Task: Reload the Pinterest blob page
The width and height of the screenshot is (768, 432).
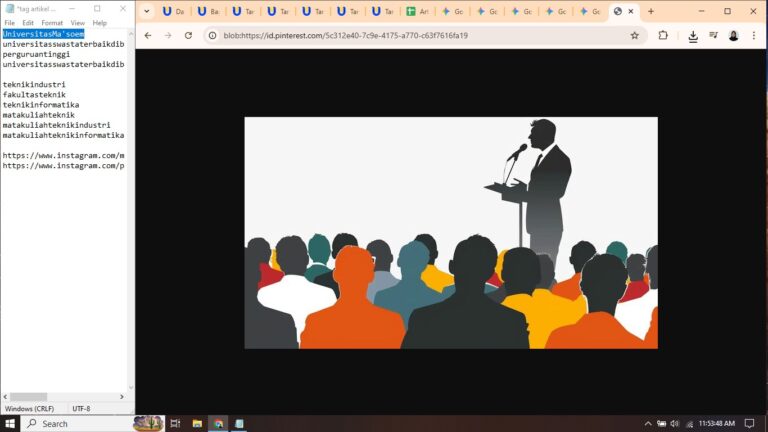Action: (188, 35)
